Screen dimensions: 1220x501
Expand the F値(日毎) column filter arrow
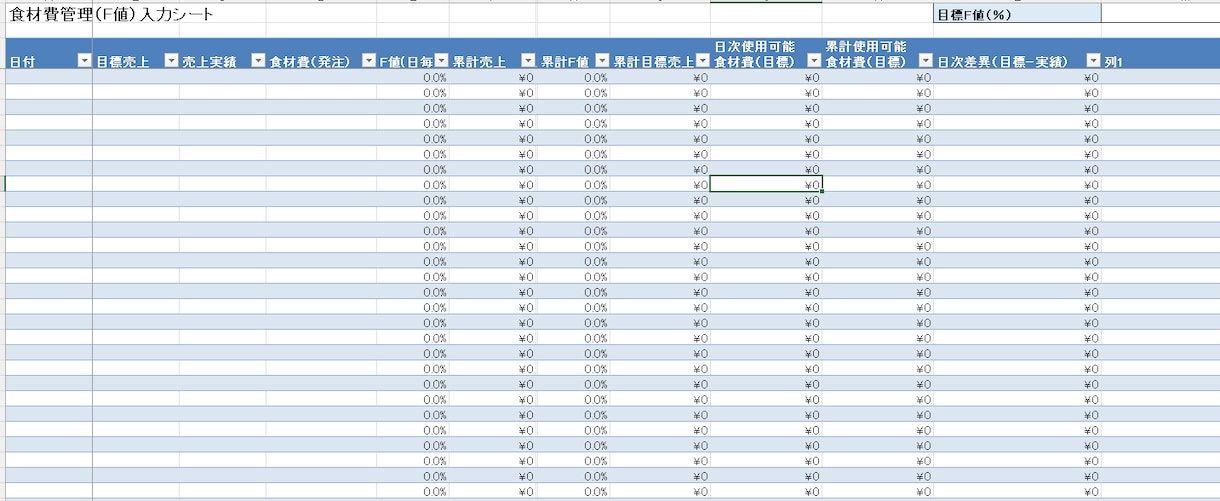[x=441, y=62]
